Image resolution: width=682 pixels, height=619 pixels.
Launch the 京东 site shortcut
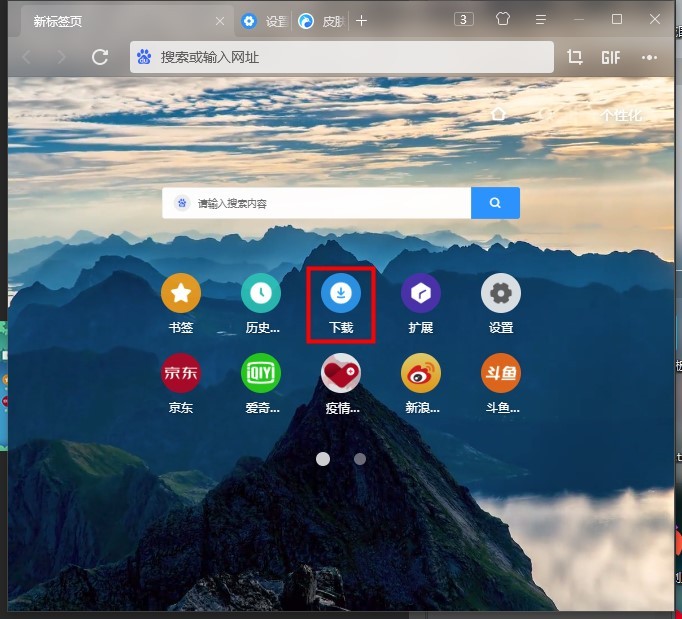click(x=181, y=373)
